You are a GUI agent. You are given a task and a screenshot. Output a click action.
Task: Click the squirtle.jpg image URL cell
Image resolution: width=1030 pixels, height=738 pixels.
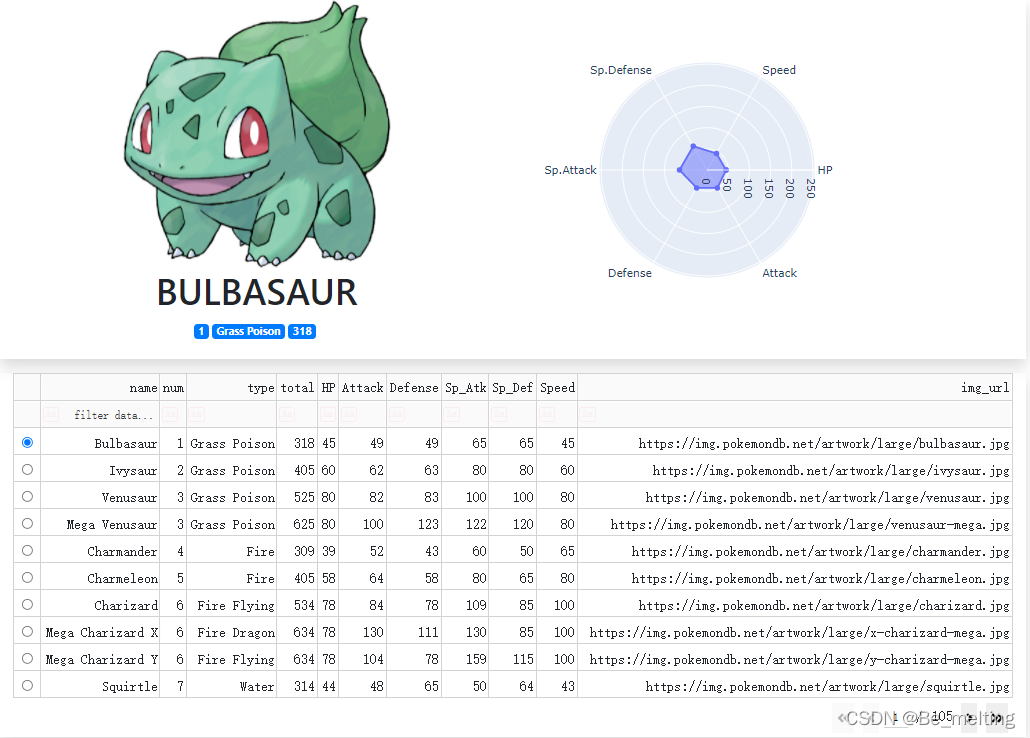[795, 685]
